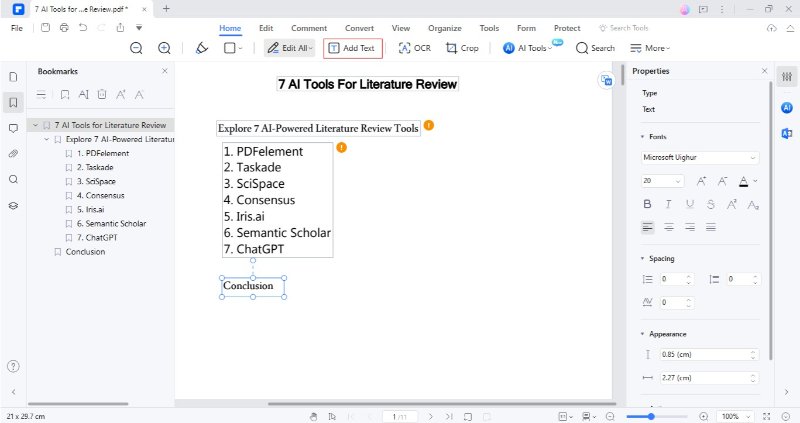The image size is (800, 423).
Task: Justify text alignment
Action: [711, 227]
